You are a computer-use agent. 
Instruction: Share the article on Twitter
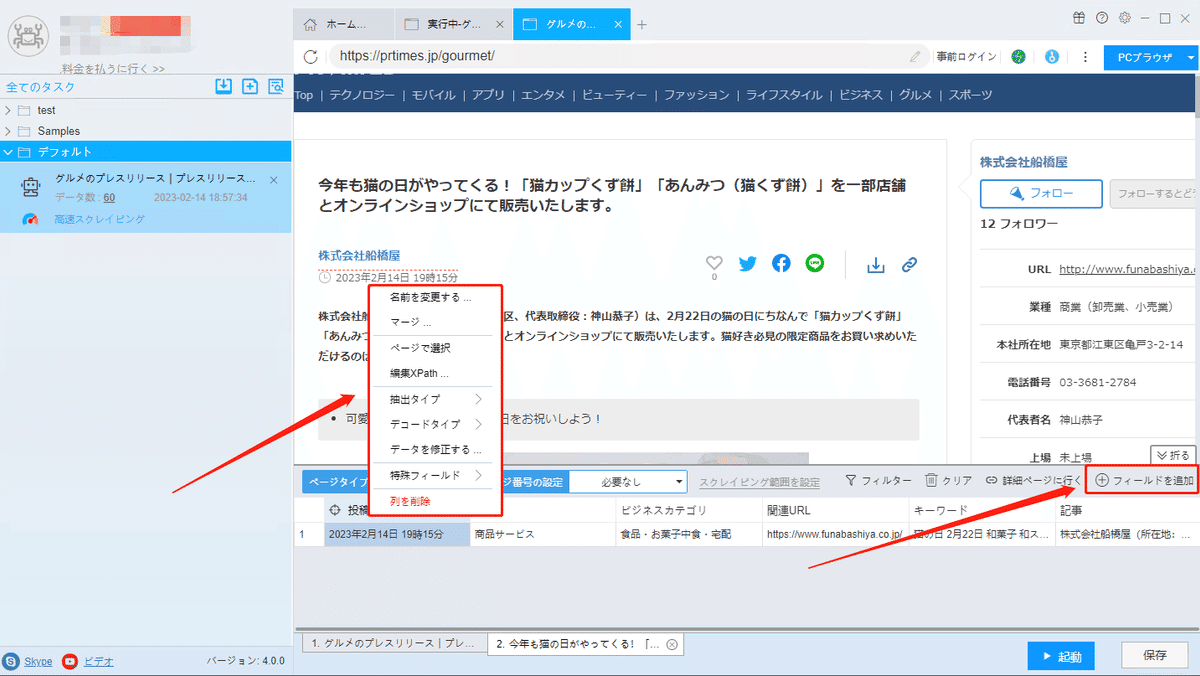748,264
